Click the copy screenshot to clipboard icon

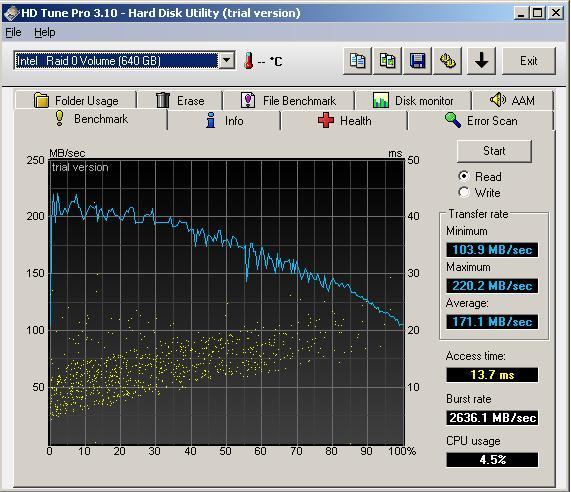[x=387, y=61]
